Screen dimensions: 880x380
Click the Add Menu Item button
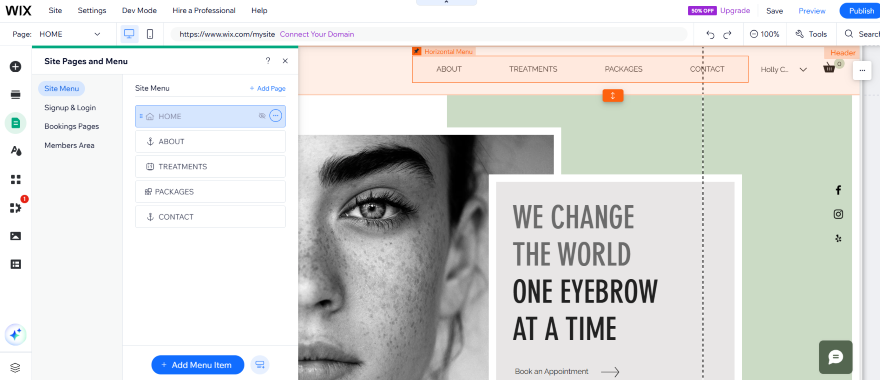198,365
